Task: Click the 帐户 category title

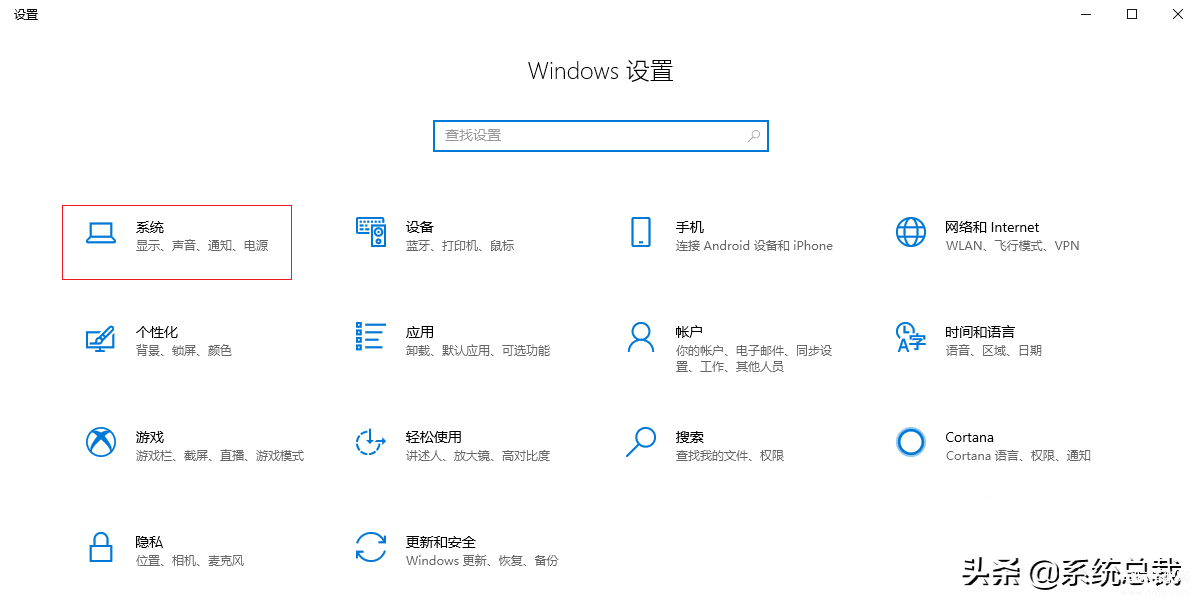Action: tap(690, 332)
